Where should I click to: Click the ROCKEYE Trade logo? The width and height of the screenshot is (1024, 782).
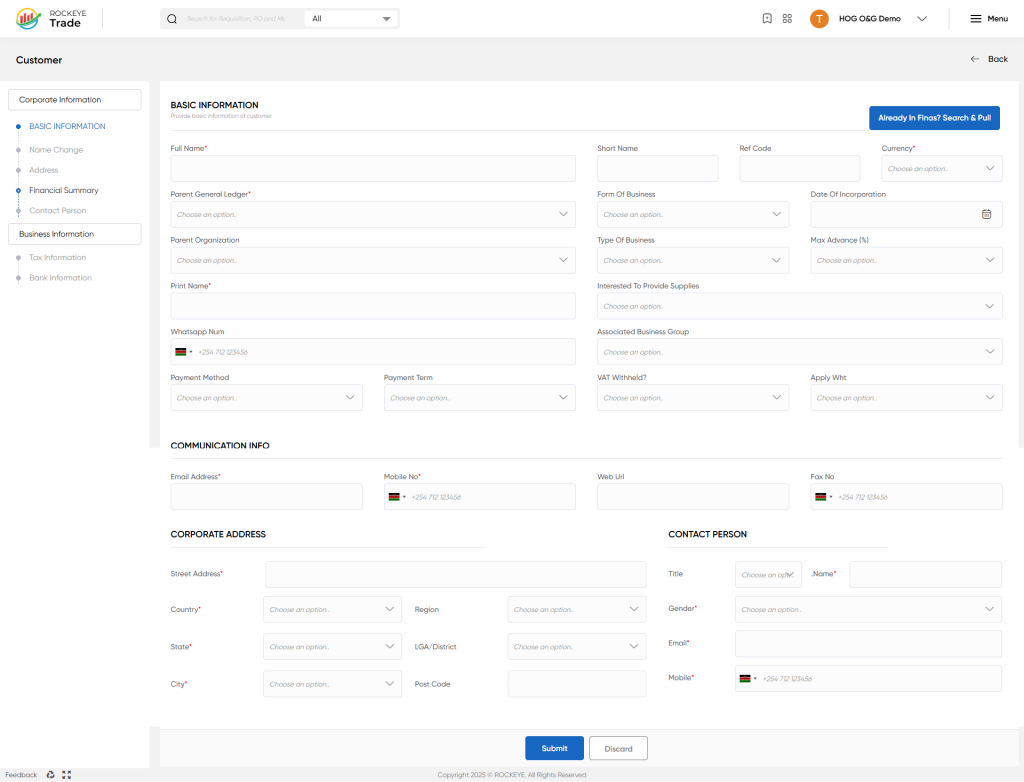coord(51,18)
